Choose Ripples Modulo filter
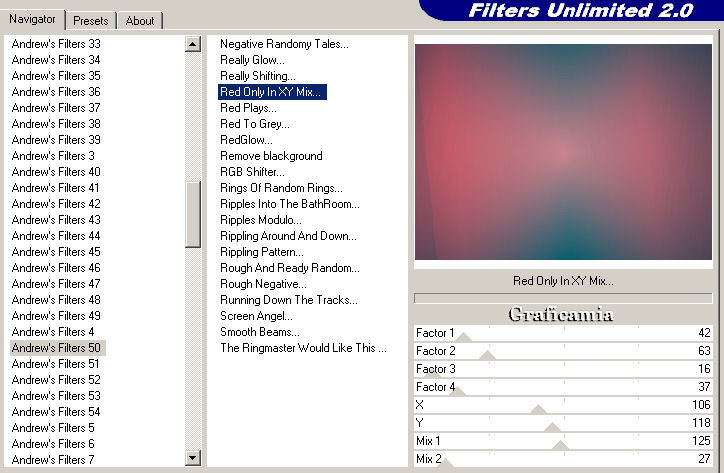 point(260,220)
